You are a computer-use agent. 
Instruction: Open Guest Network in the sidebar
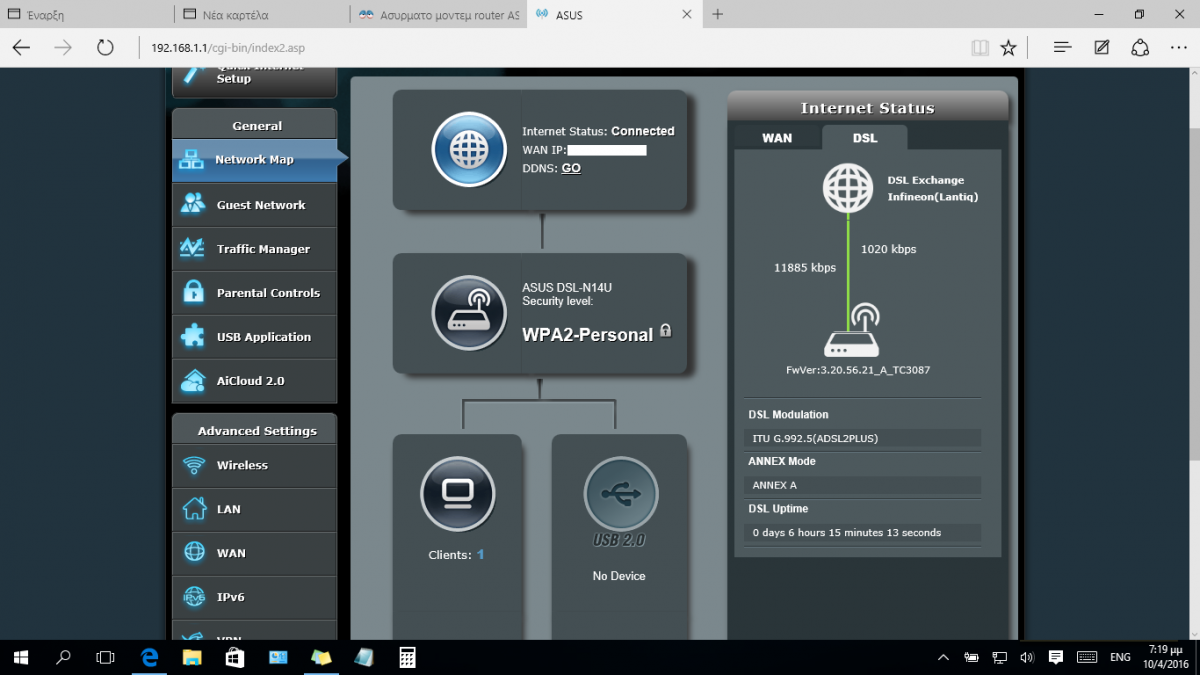tap(254, 205)
